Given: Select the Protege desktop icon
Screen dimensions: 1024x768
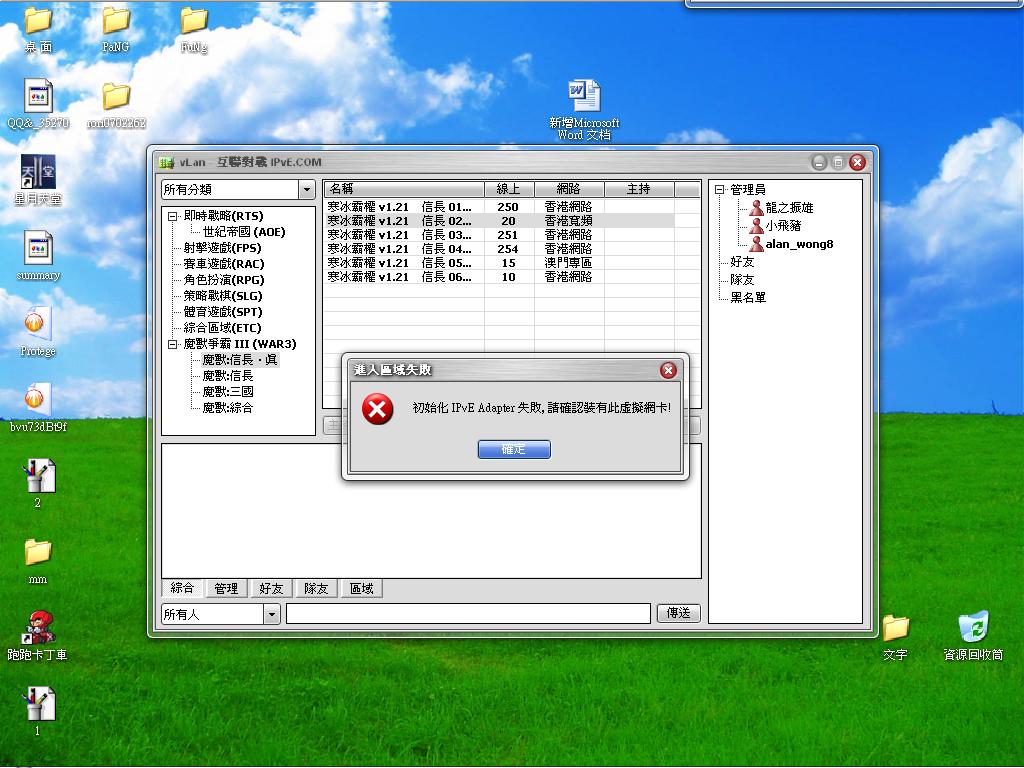Looking at the screenshot, I should [38, 325].
